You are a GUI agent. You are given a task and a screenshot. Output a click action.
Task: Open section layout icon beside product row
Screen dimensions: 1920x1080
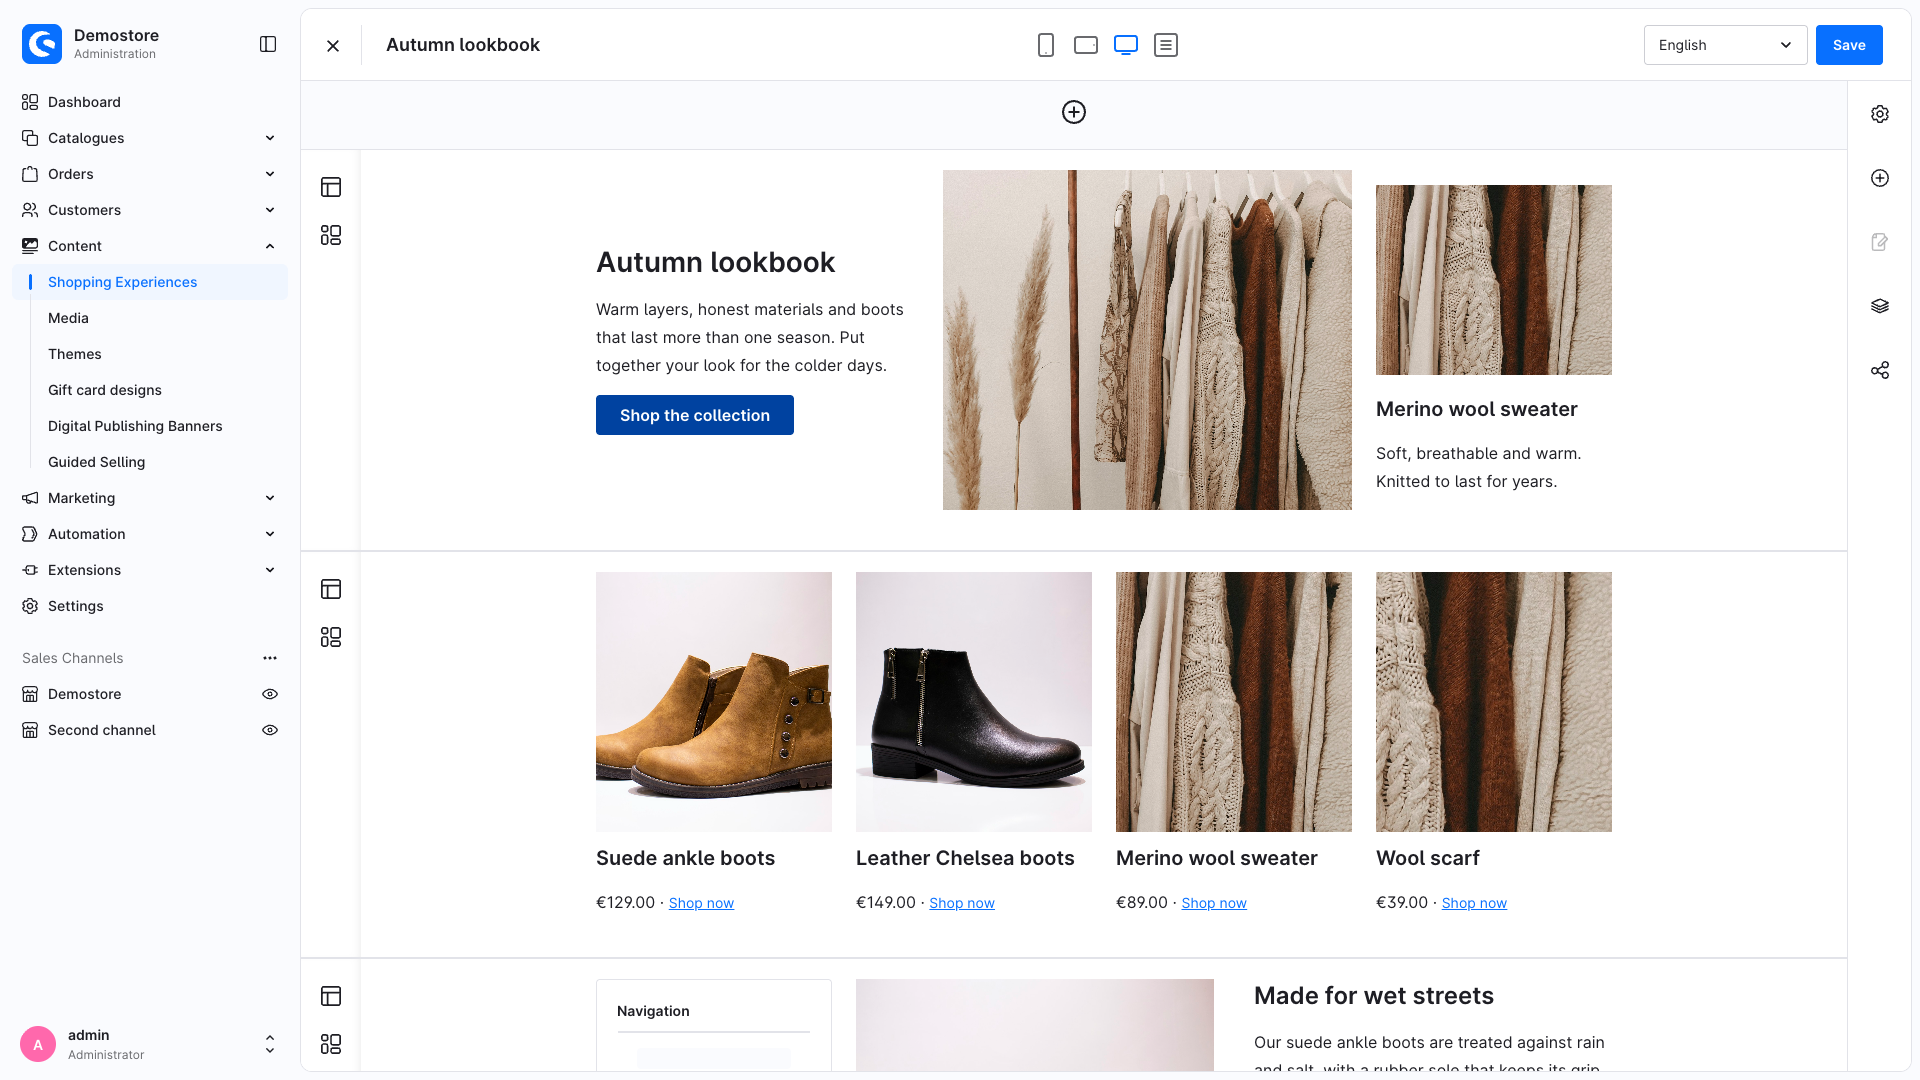[x=331, y=589]
